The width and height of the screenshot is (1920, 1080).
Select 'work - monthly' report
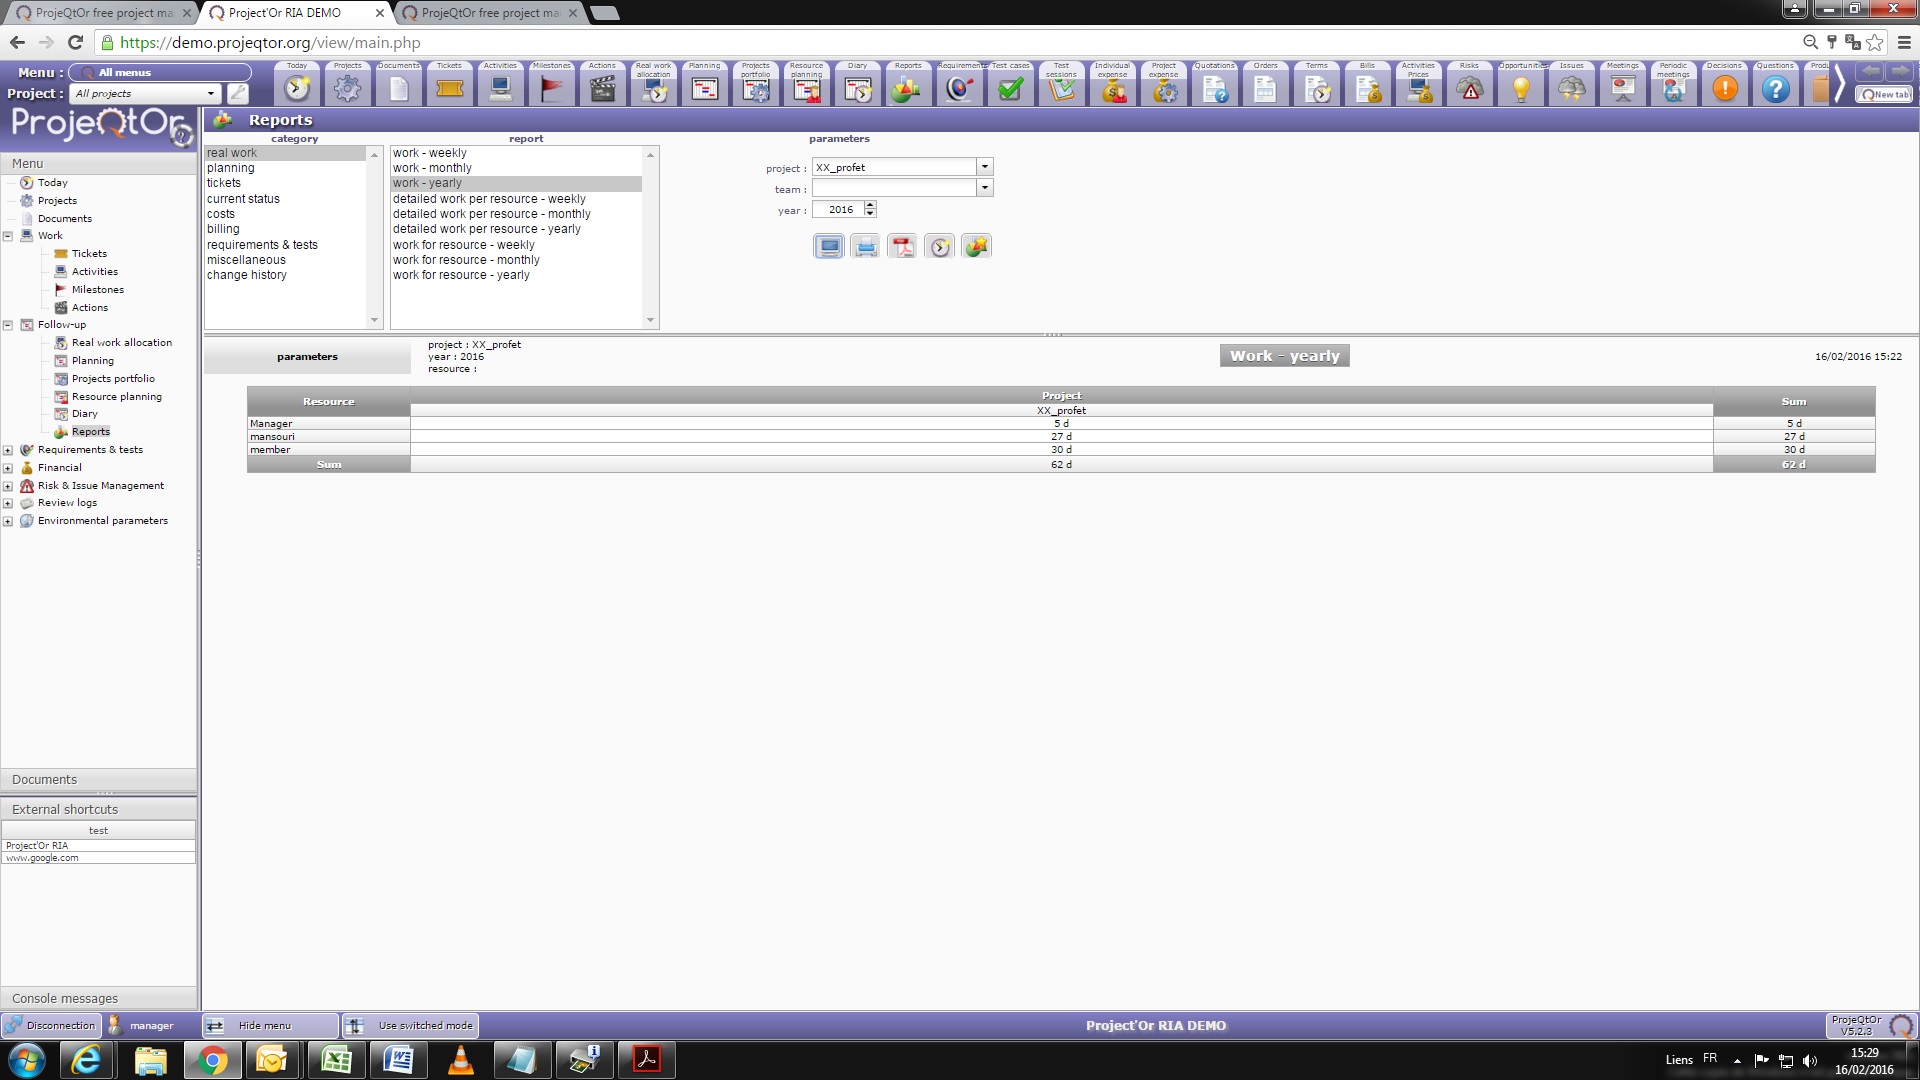coord(432,168)
